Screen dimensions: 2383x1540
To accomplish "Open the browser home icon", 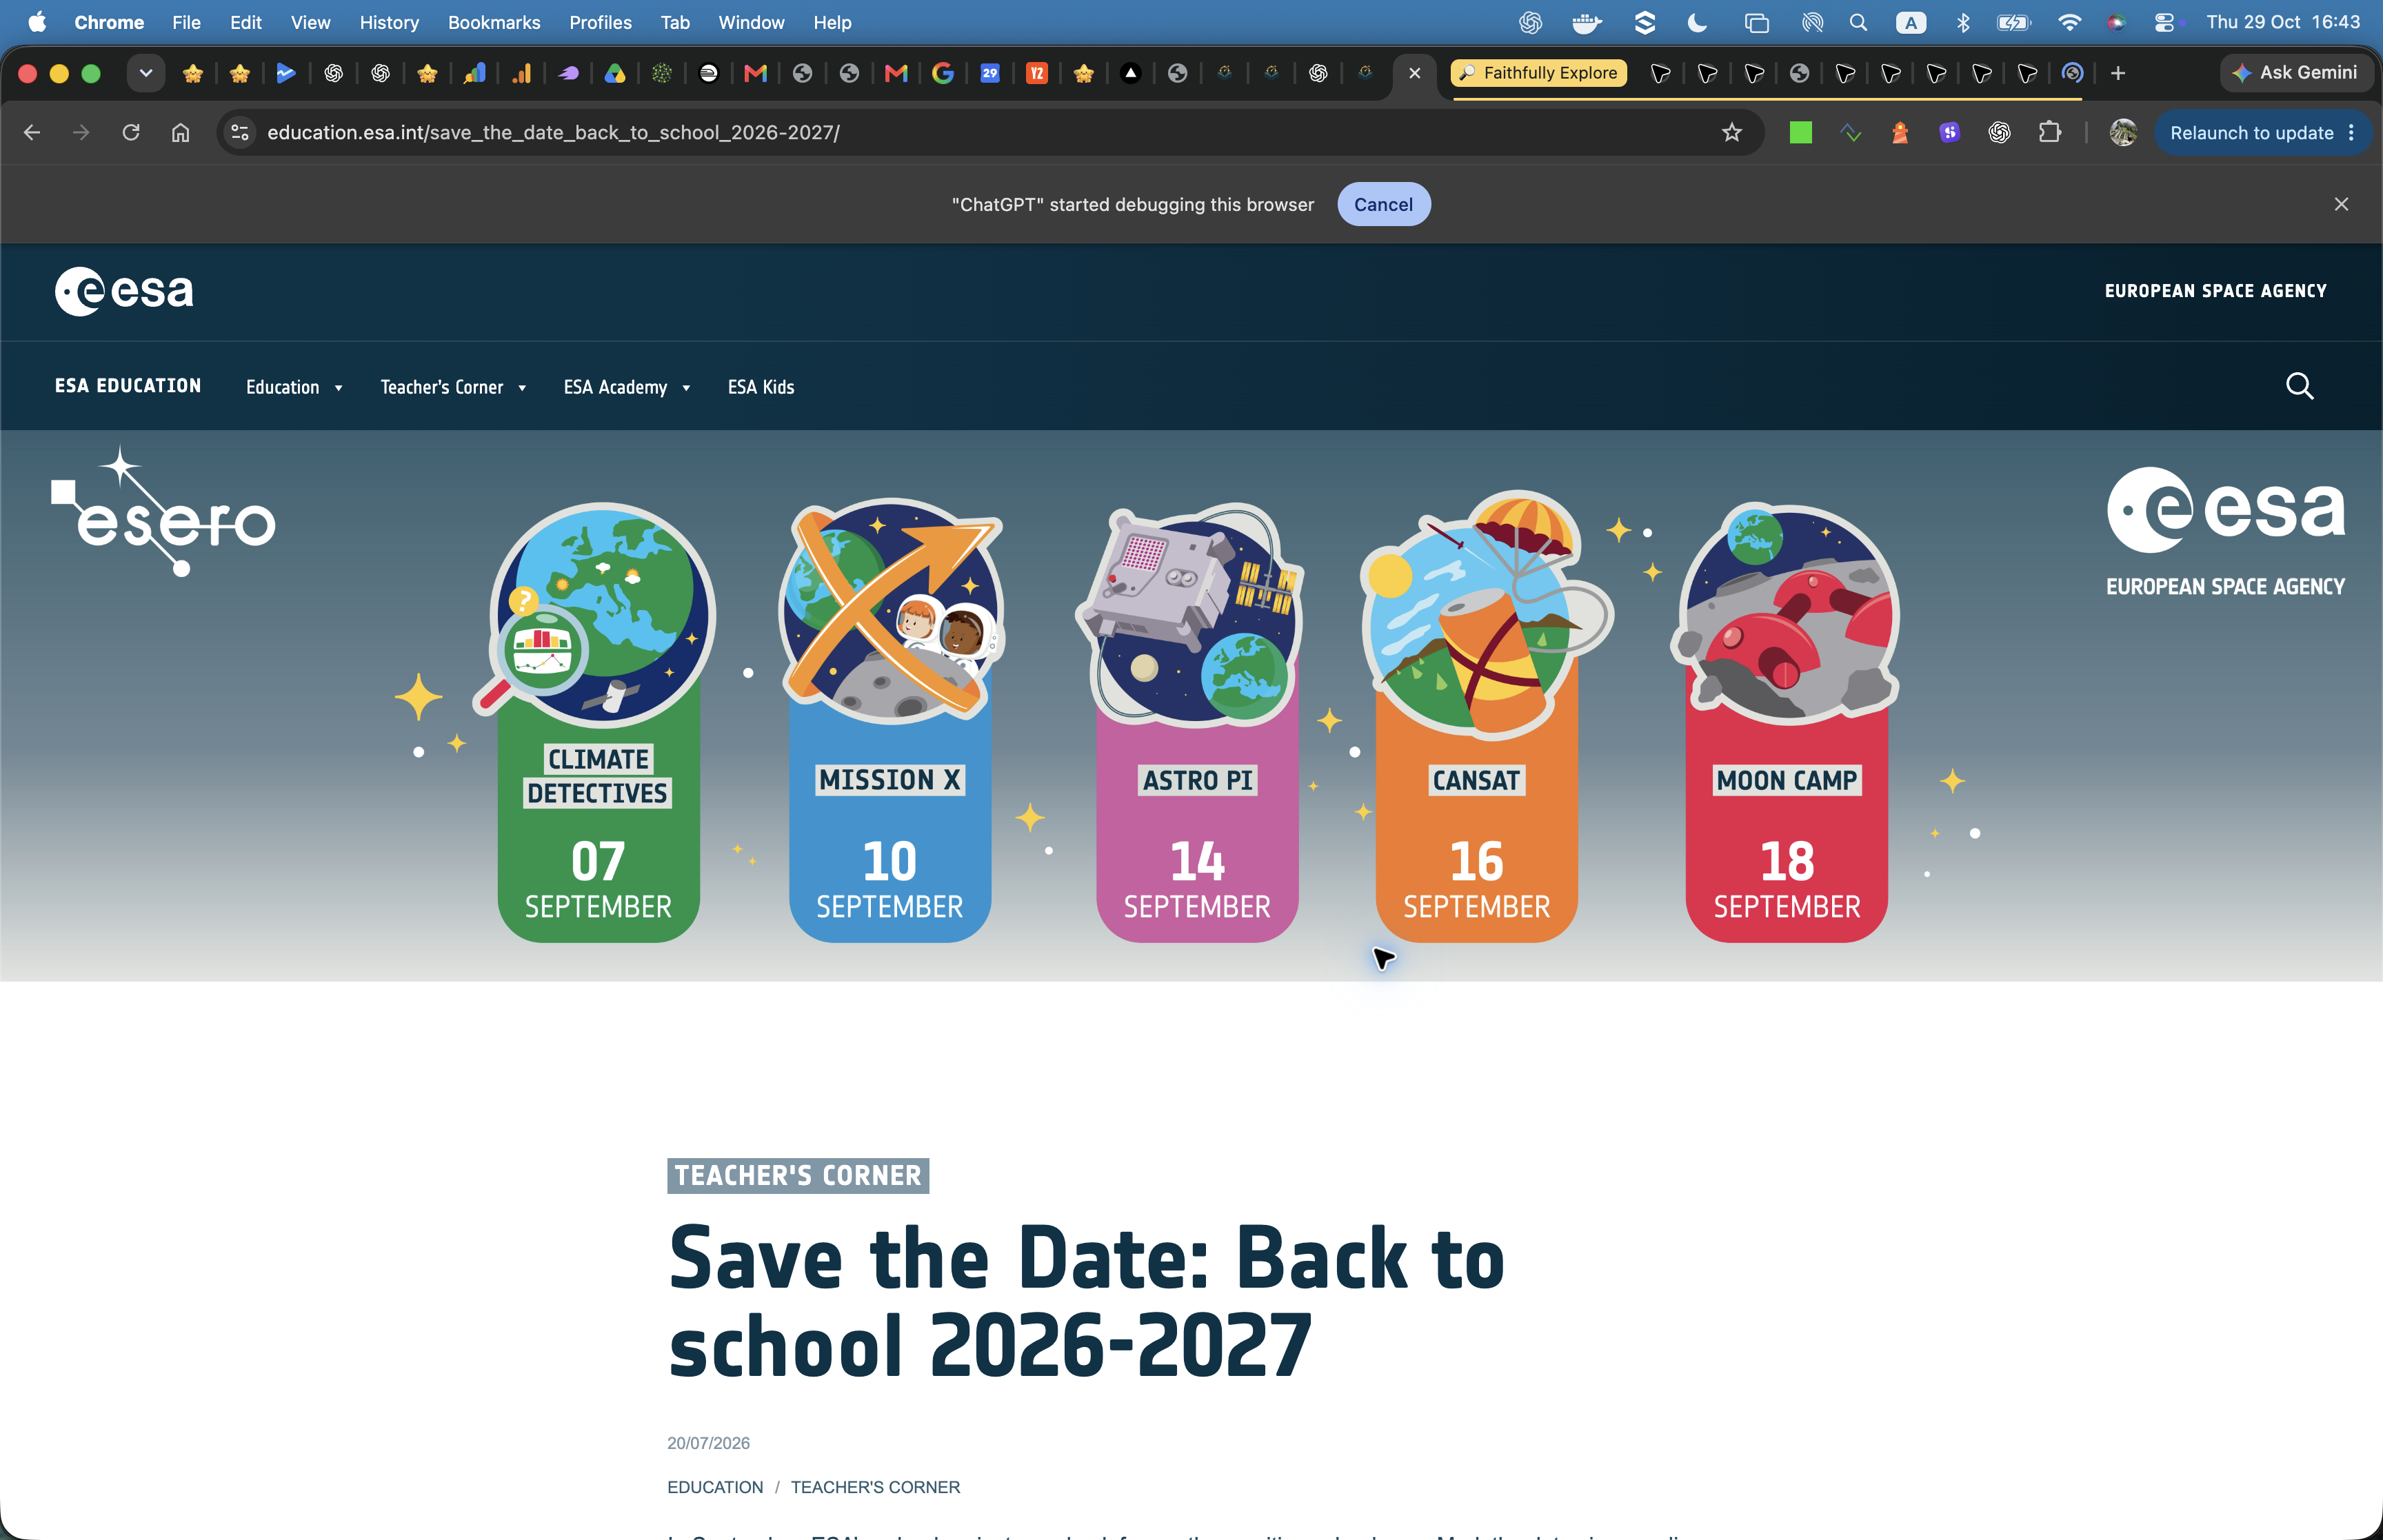I will point(180,132).
